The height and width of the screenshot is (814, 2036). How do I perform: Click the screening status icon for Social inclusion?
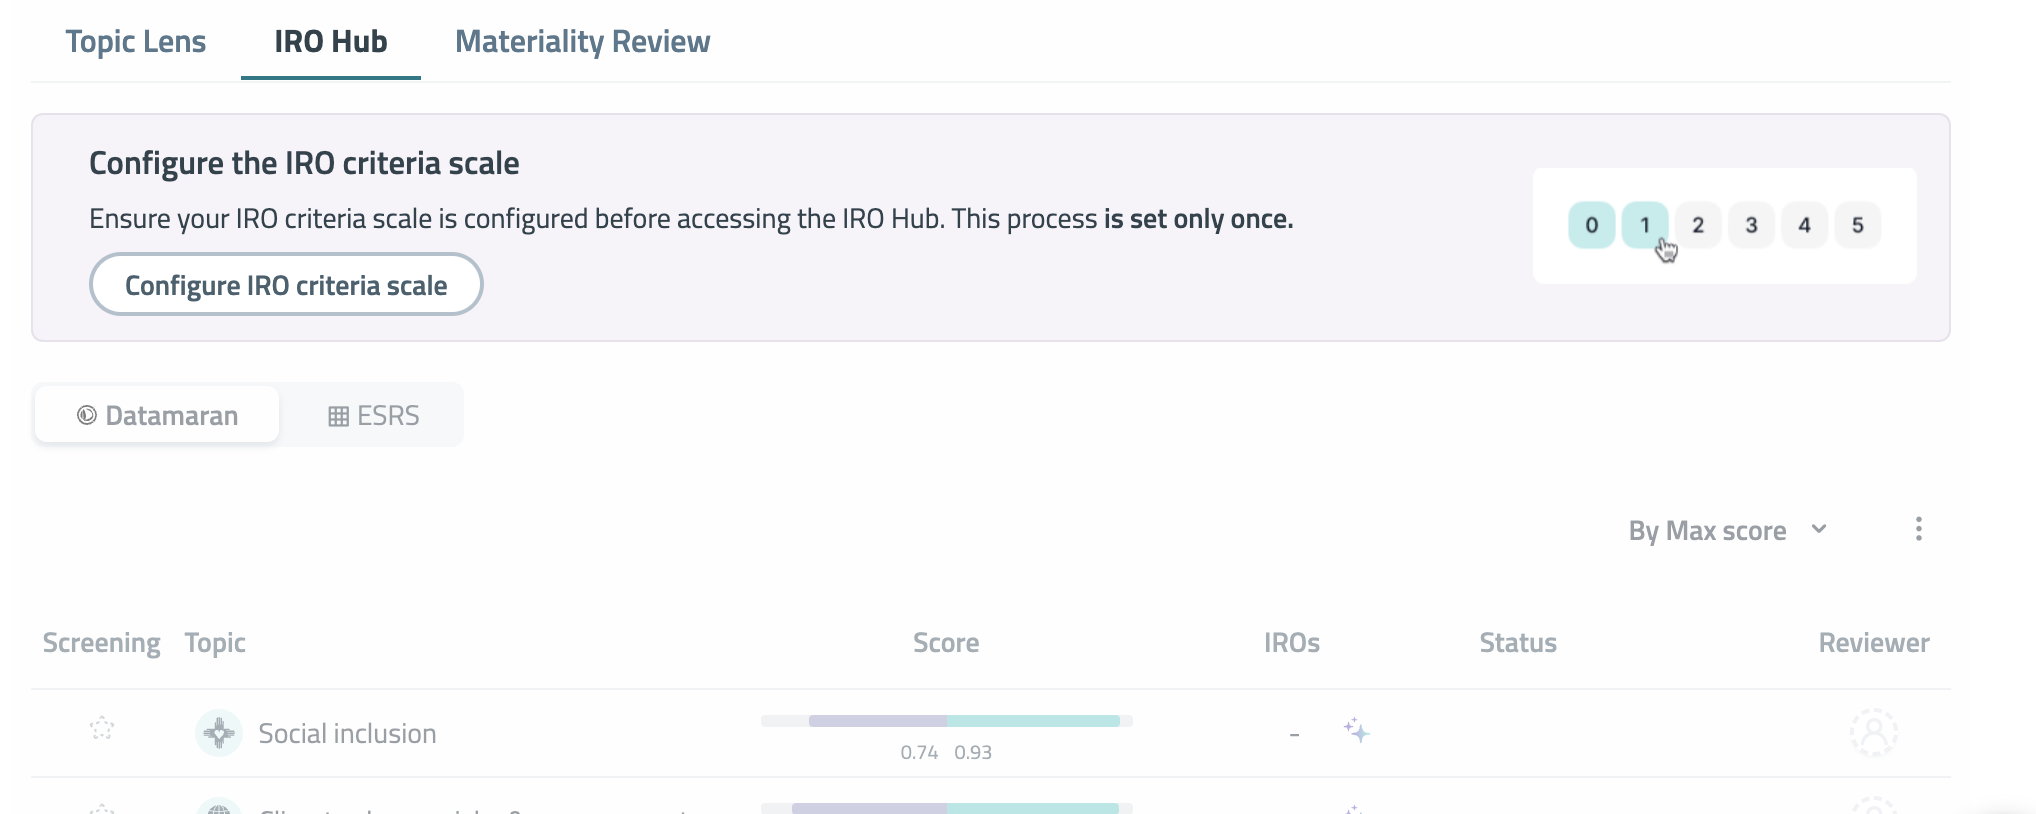pyautogui.click(x=101, y=730)
